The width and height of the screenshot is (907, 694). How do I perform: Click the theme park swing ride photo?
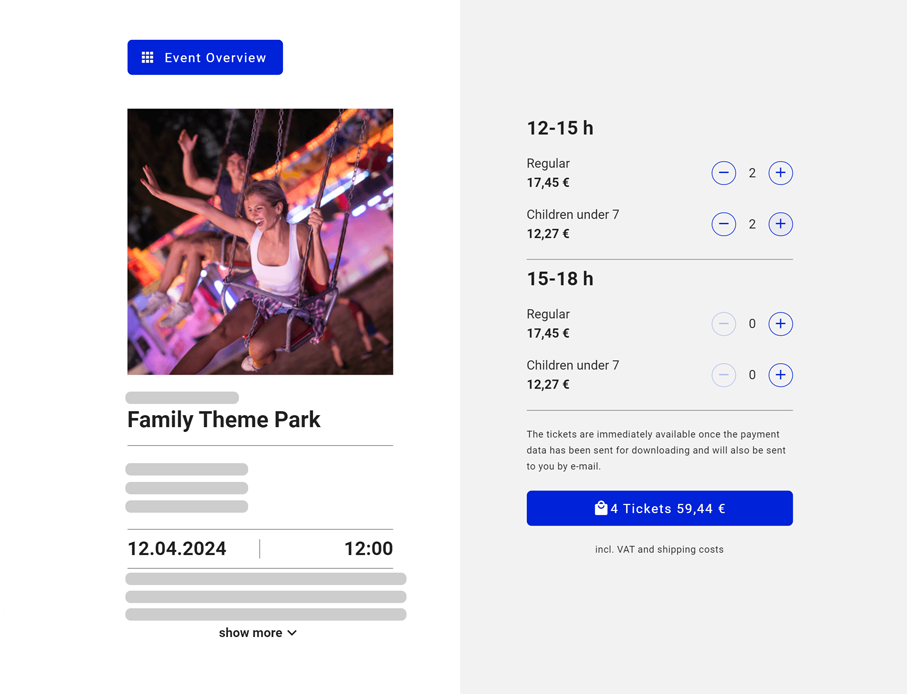[260, 241]
